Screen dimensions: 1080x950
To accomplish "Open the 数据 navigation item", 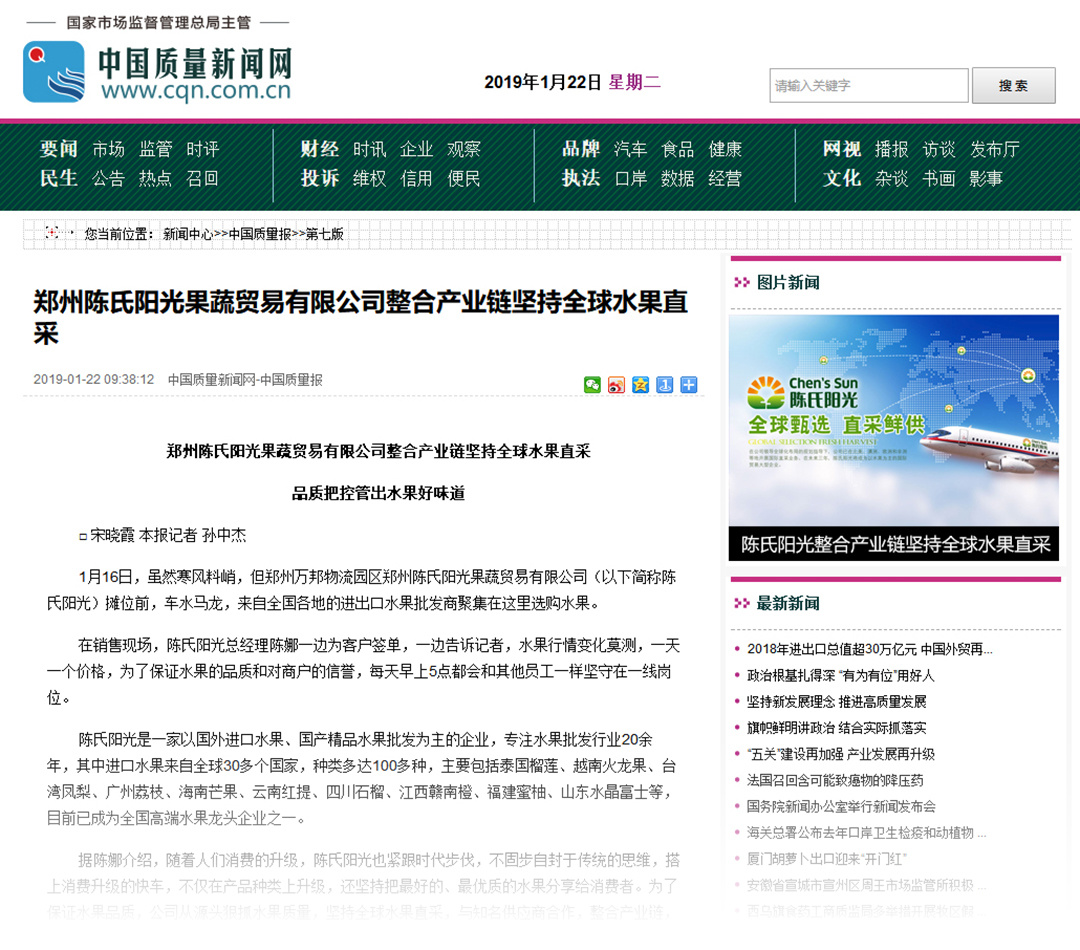I will [678, 178].
